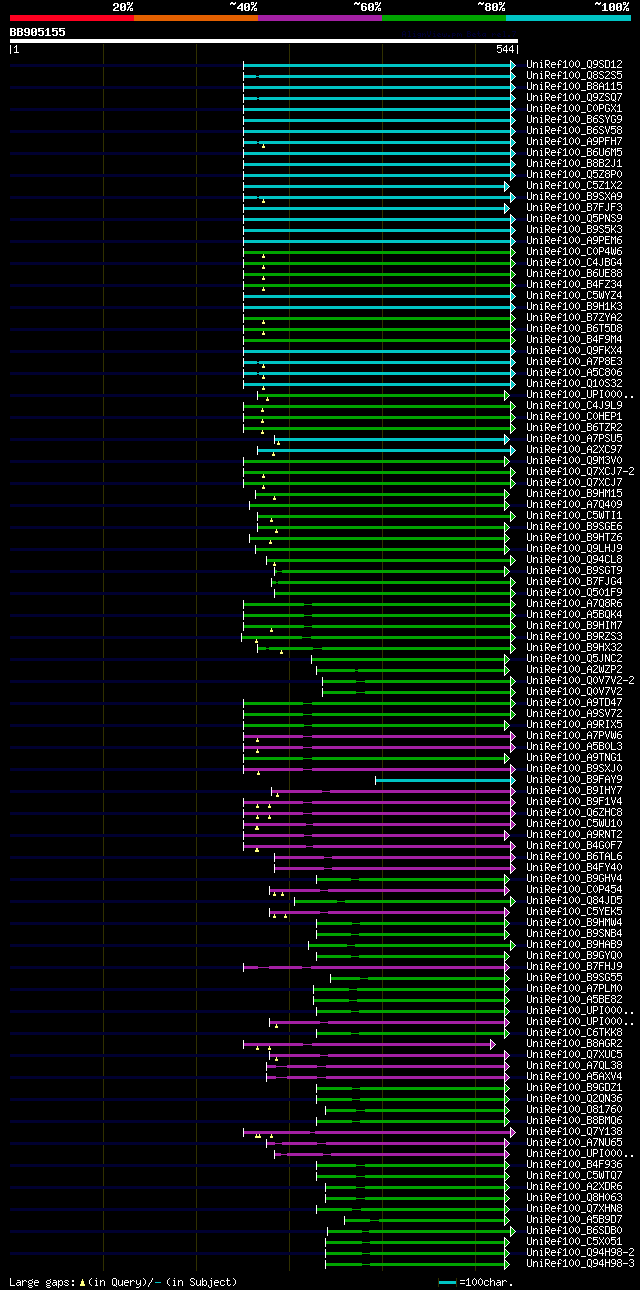Select label UniRef100_C6TKK8
640x1290 pixels.
click(574, 1033)
